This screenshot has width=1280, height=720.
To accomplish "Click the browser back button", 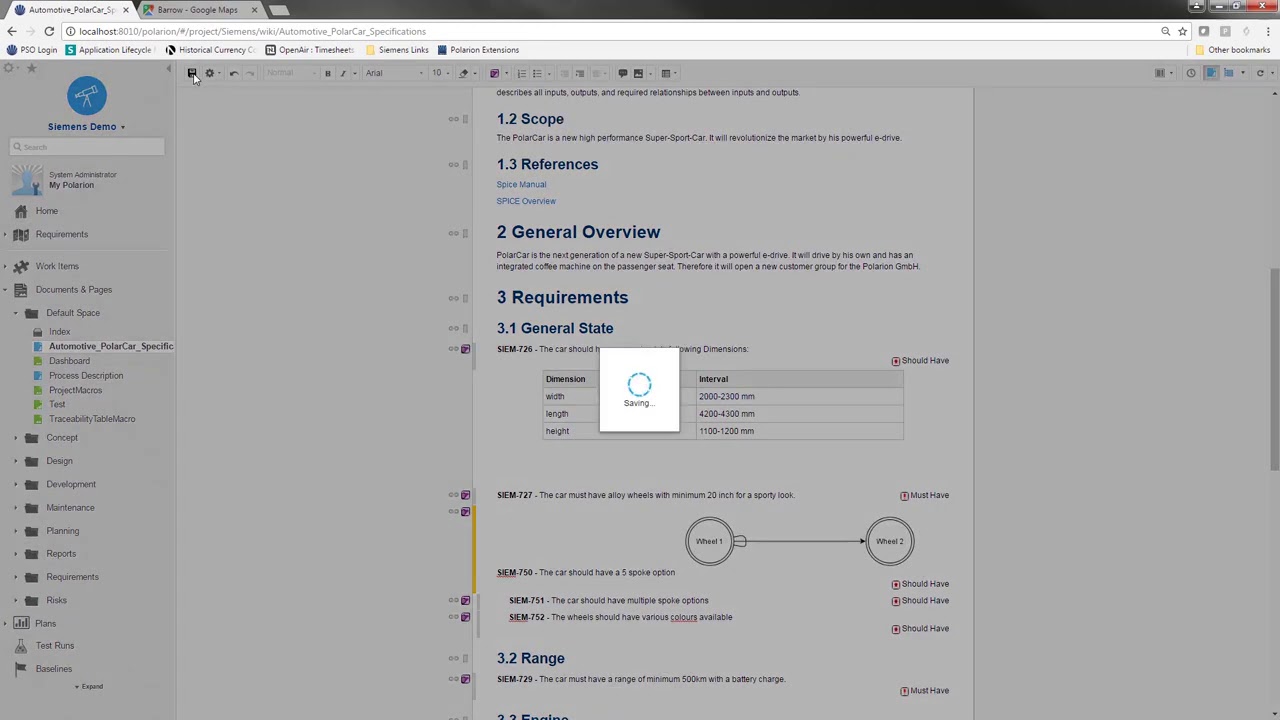I will pyautogui.click(x=12, y=31).
